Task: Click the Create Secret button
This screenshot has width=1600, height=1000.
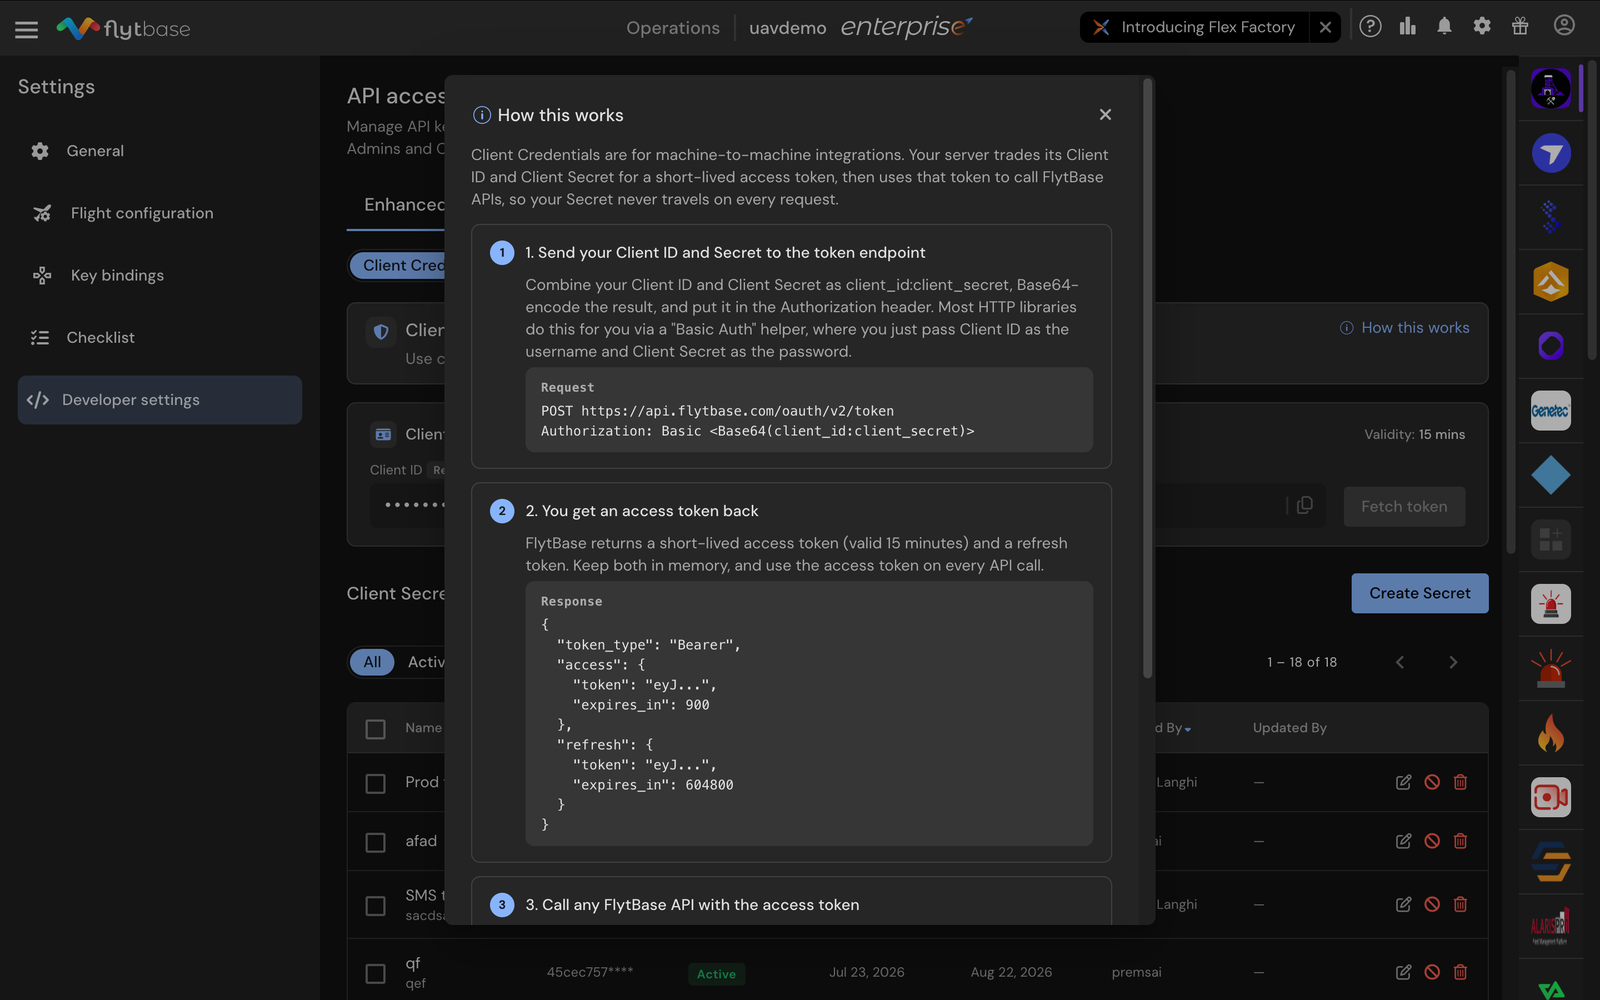Action: pos(1420,593)
